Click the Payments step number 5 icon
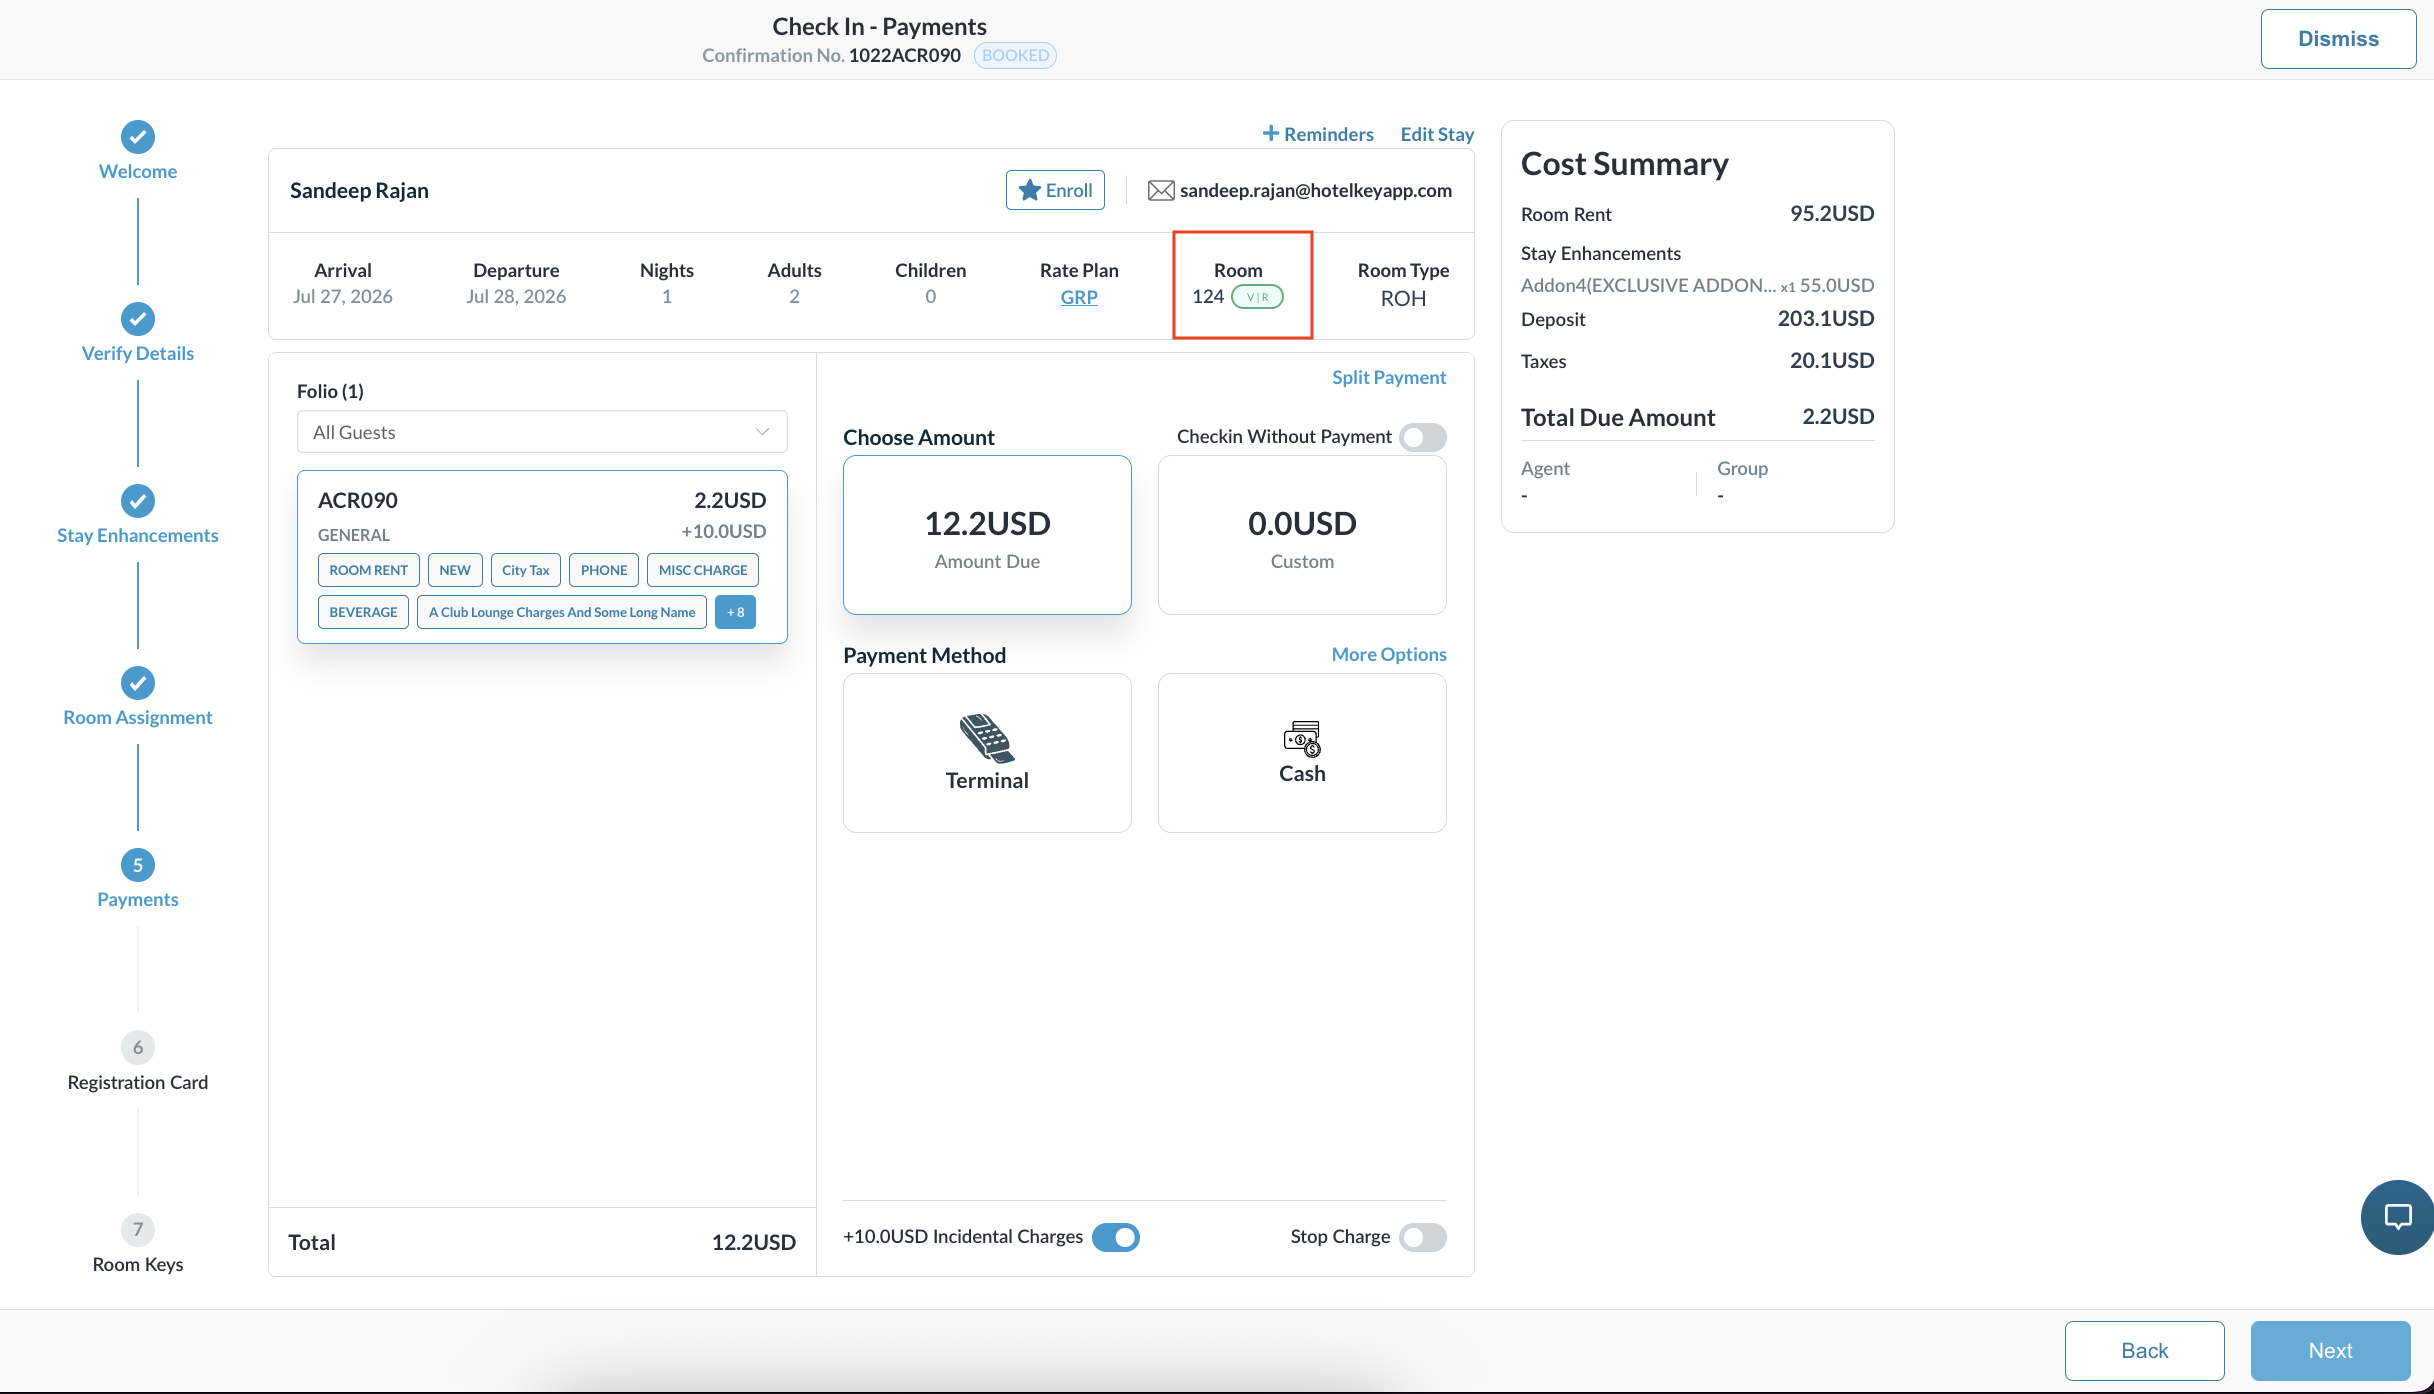 [138, 865]
